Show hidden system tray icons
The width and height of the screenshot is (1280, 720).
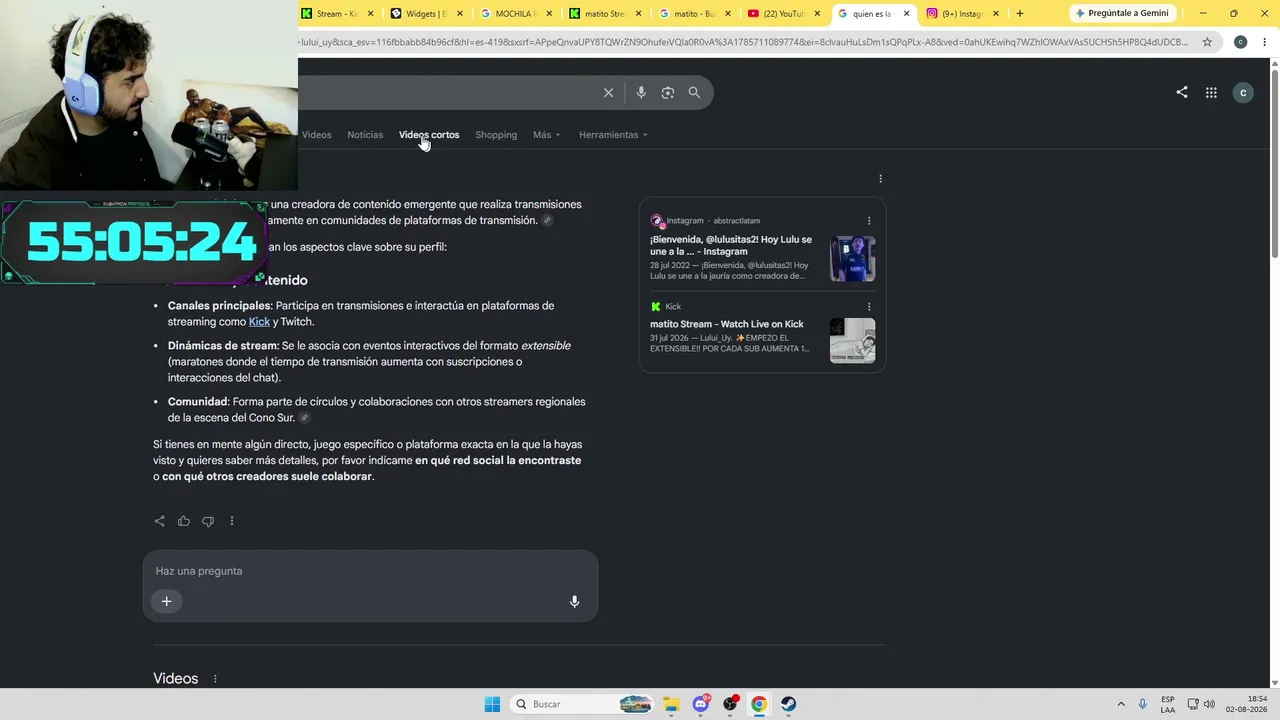click(x=1121, y=704)
